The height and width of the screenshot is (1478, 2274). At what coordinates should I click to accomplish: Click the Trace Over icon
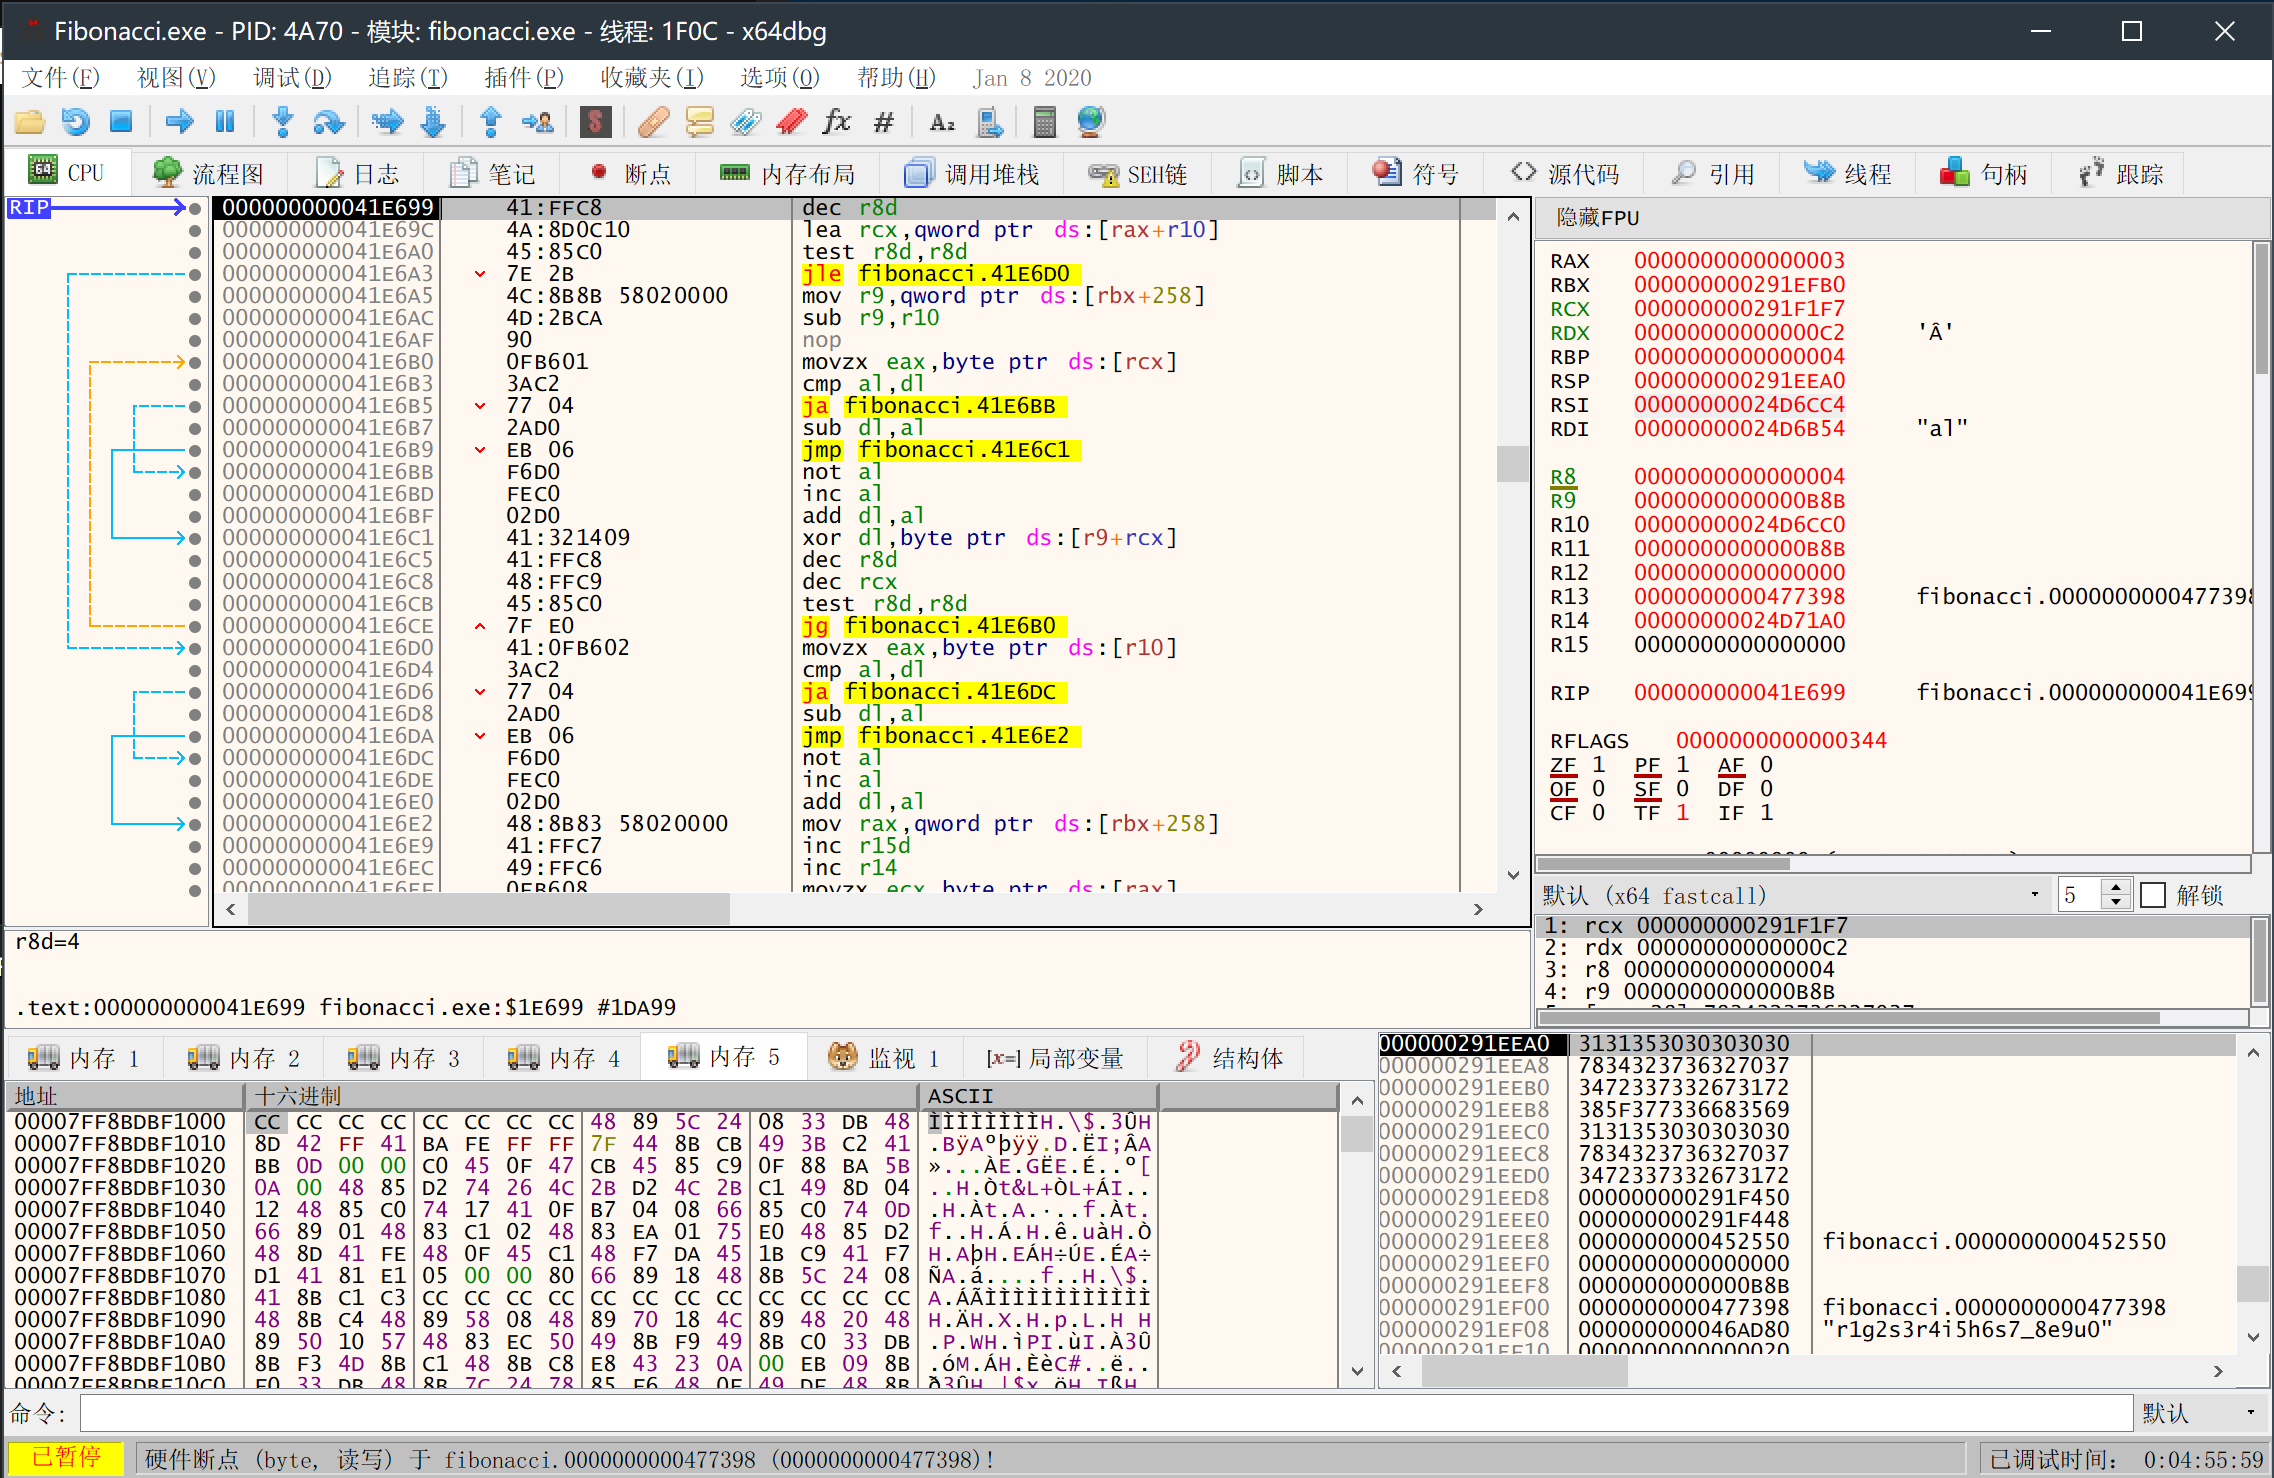click(433, 122)
